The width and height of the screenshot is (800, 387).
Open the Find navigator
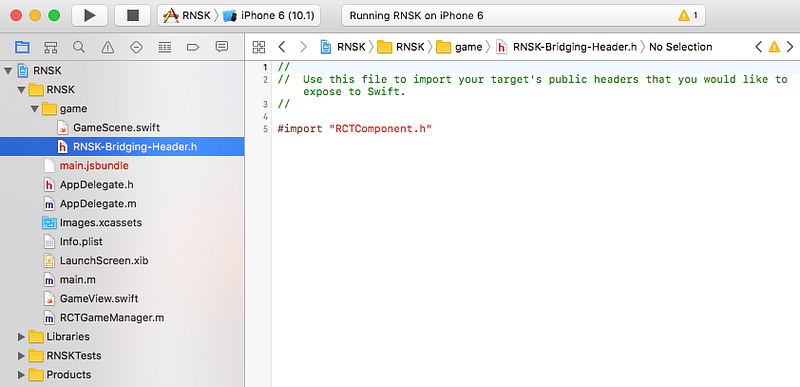79,47
